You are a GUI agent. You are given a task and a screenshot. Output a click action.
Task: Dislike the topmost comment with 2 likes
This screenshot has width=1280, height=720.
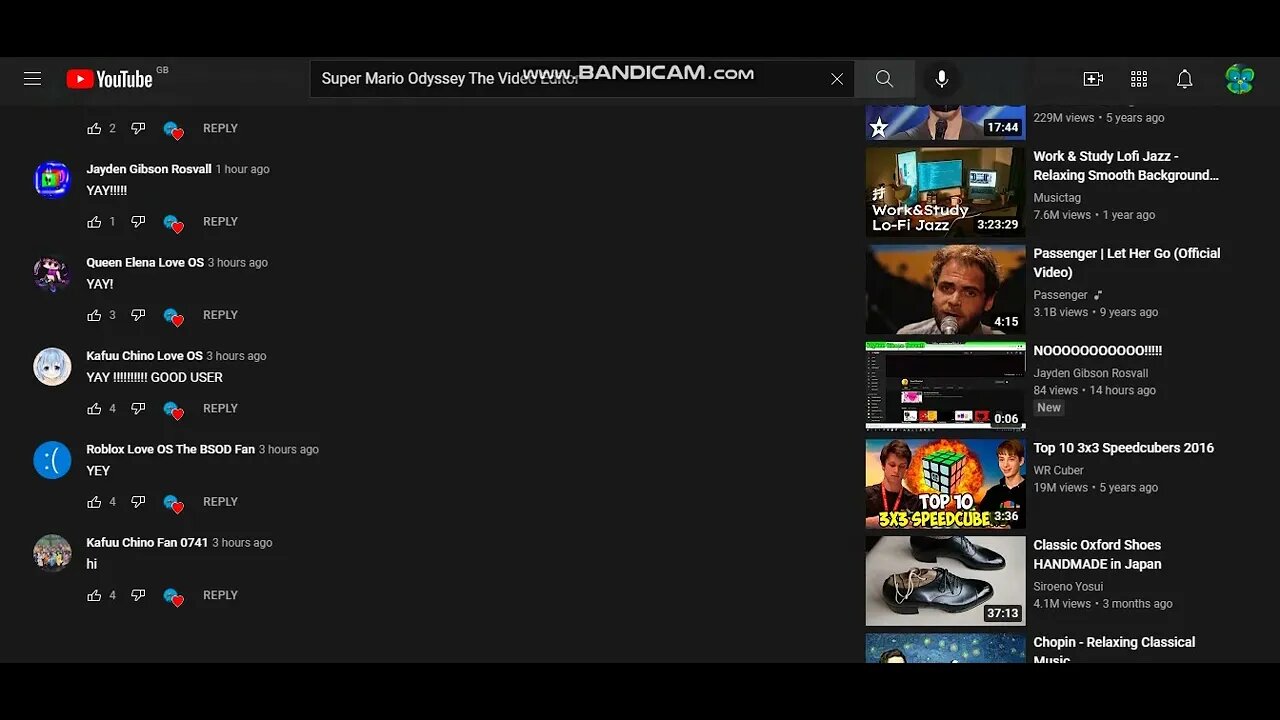tap(138, 128)
